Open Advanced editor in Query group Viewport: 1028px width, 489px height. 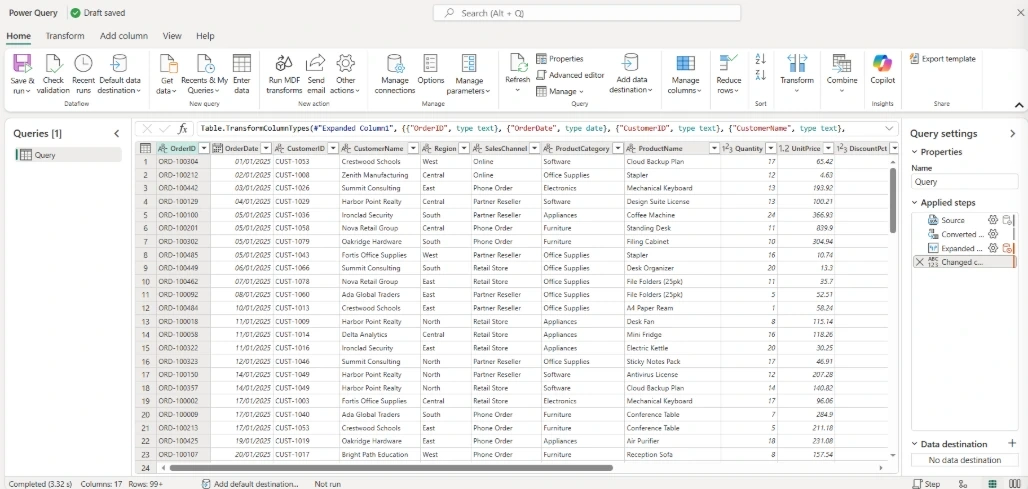point(570,75)
